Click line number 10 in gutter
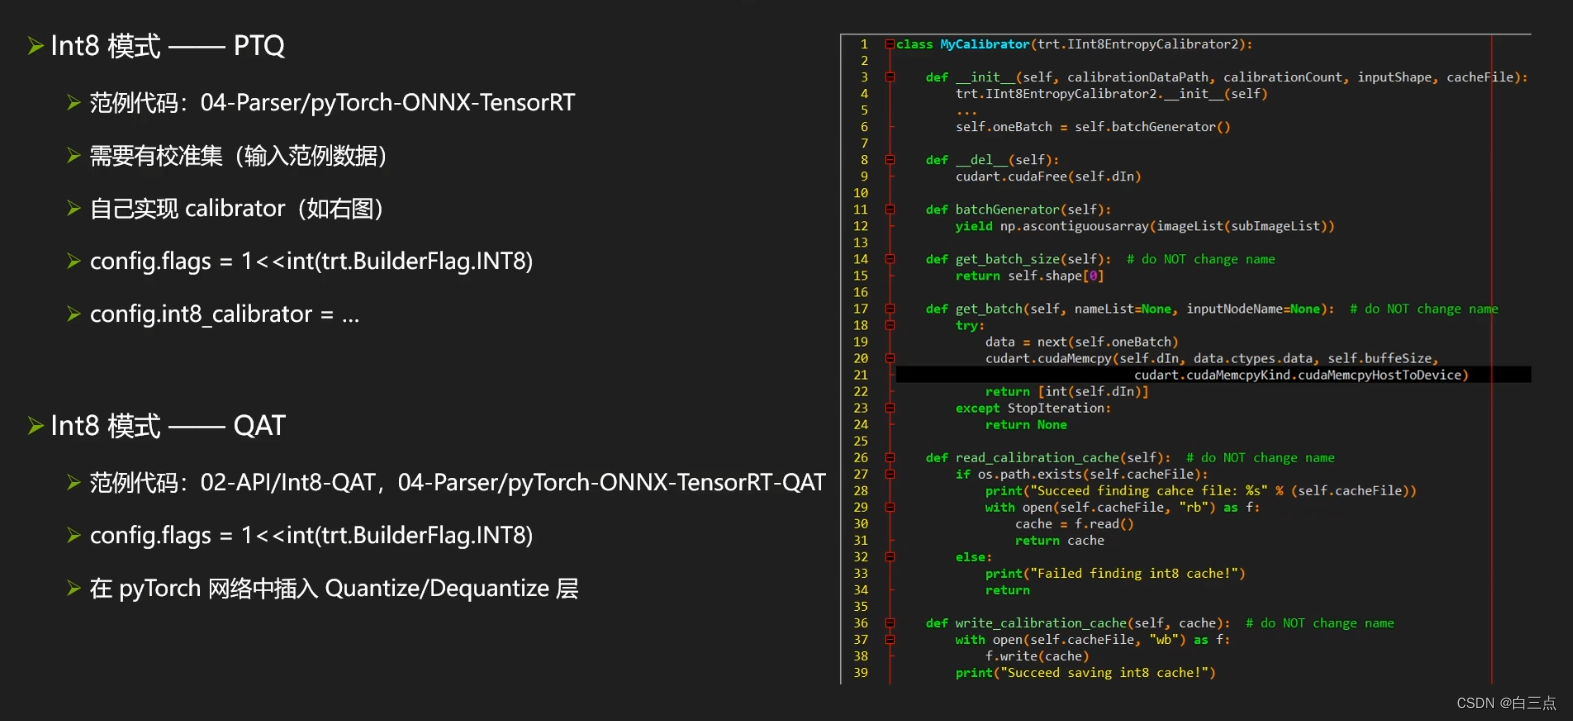Screen dimensions: 1573x721 click(x=861, y=193)
